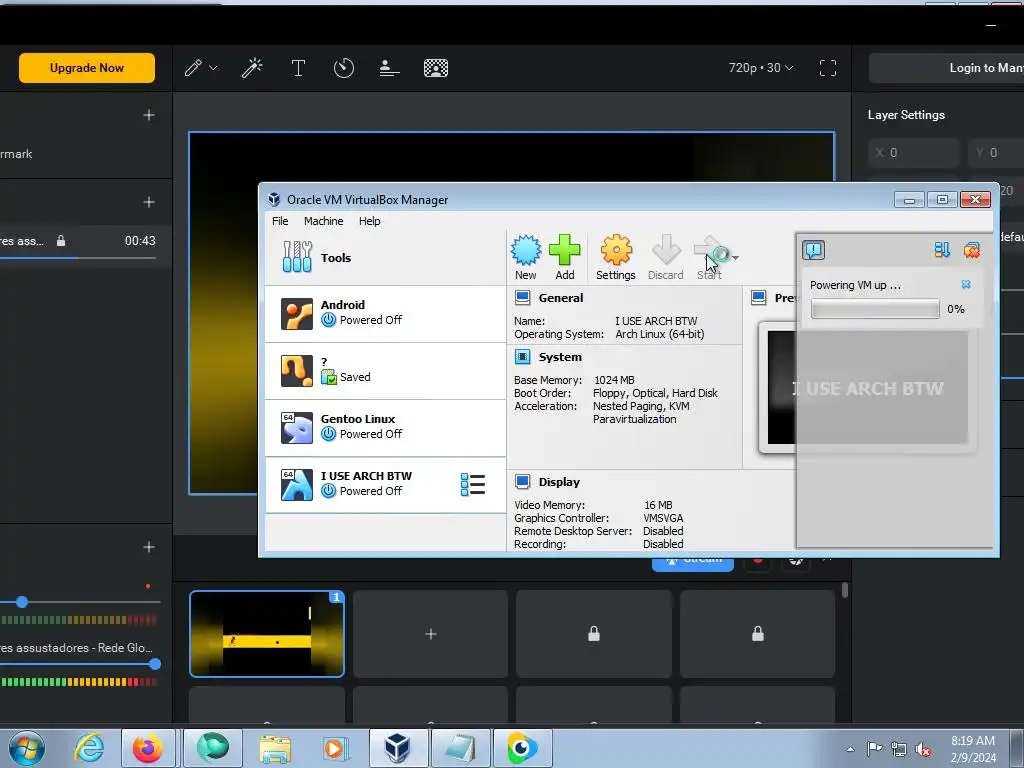
Task: Select the Android virtual machine
Action: (x=385, y=313)
